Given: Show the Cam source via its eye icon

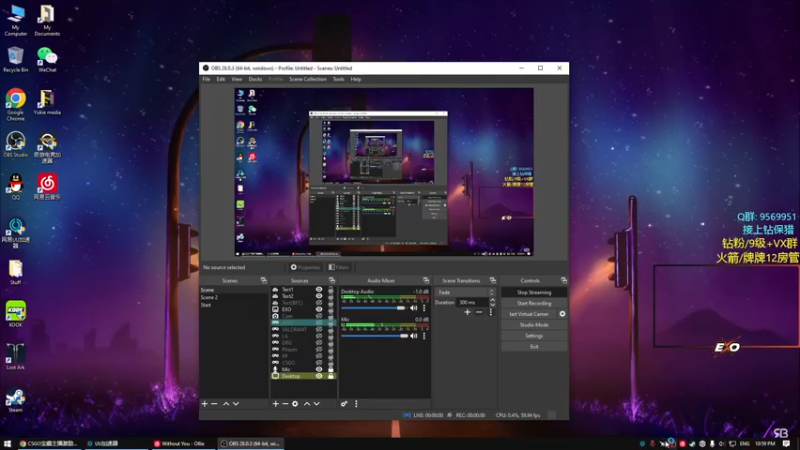Looking at the screenshot, I should point(319,316).
